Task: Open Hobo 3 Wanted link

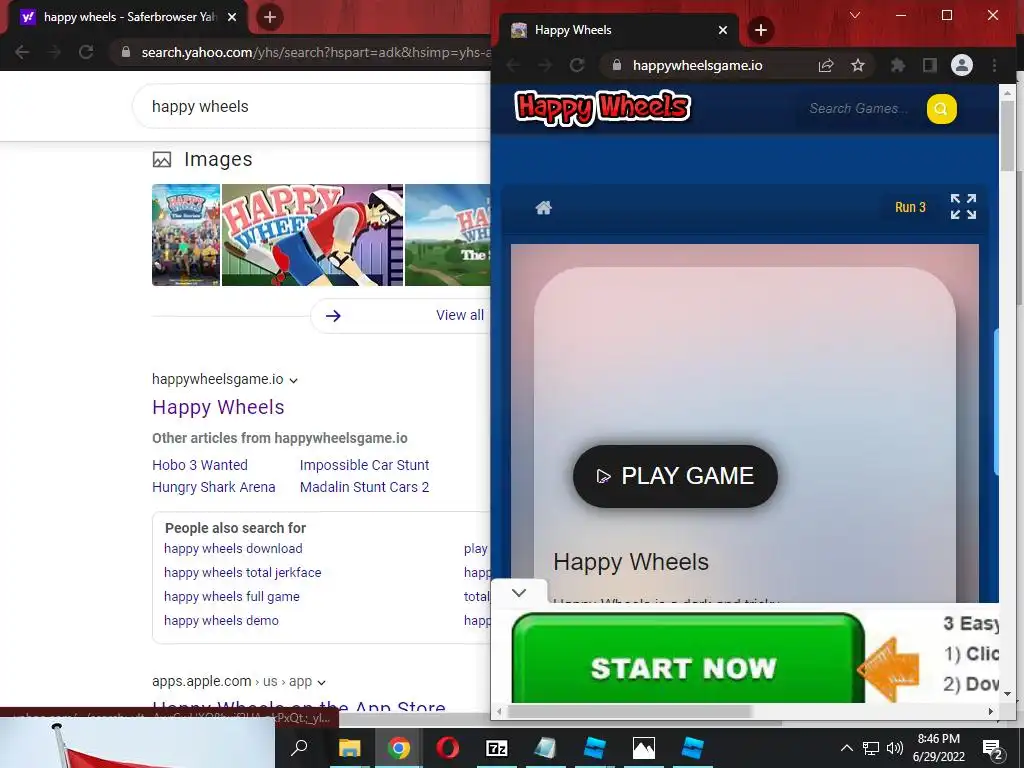Action: click(x=200, y=465)
